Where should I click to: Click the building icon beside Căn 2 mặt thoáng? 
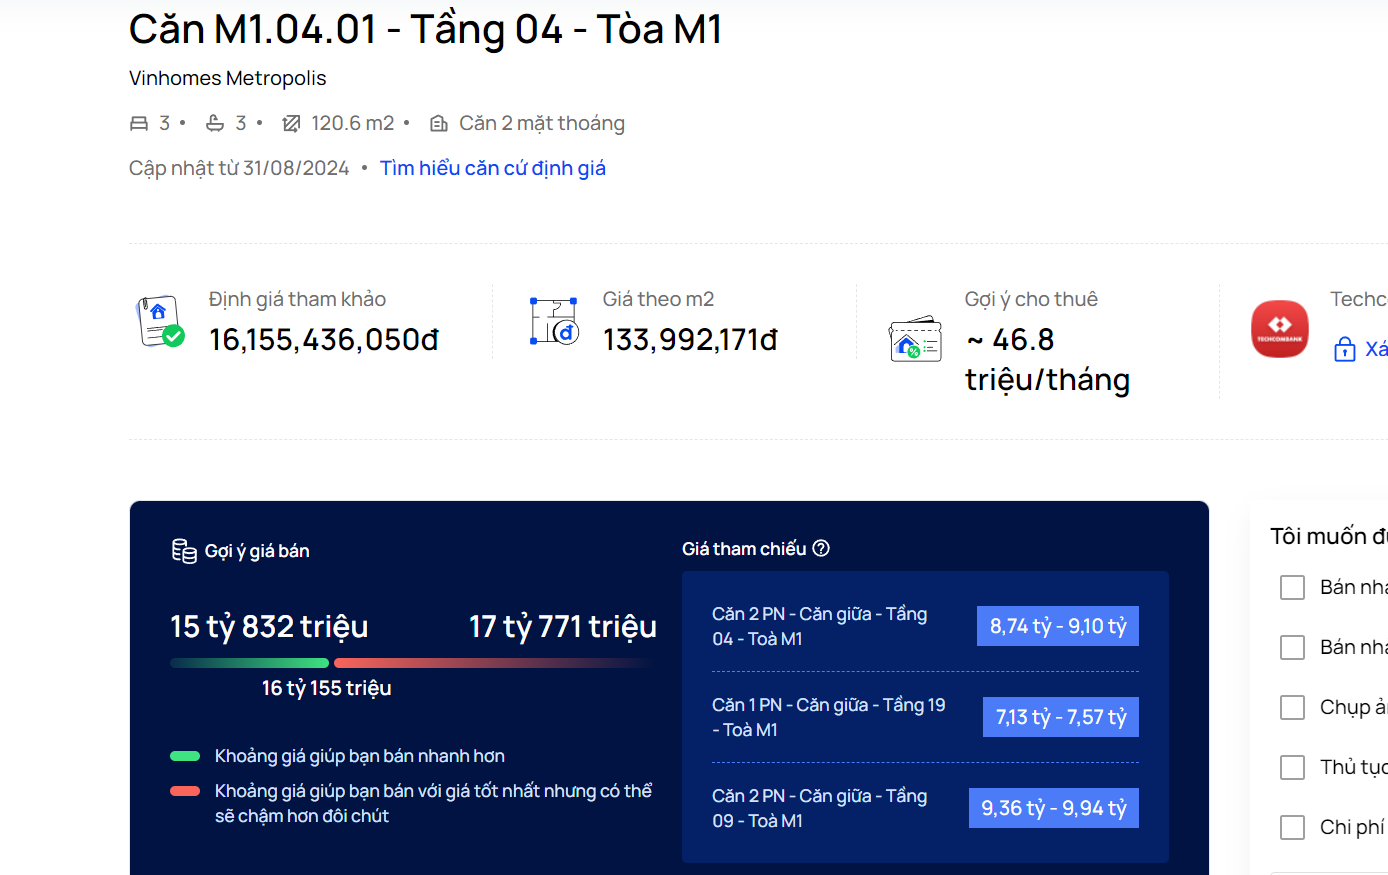click(x=438, y=123)
